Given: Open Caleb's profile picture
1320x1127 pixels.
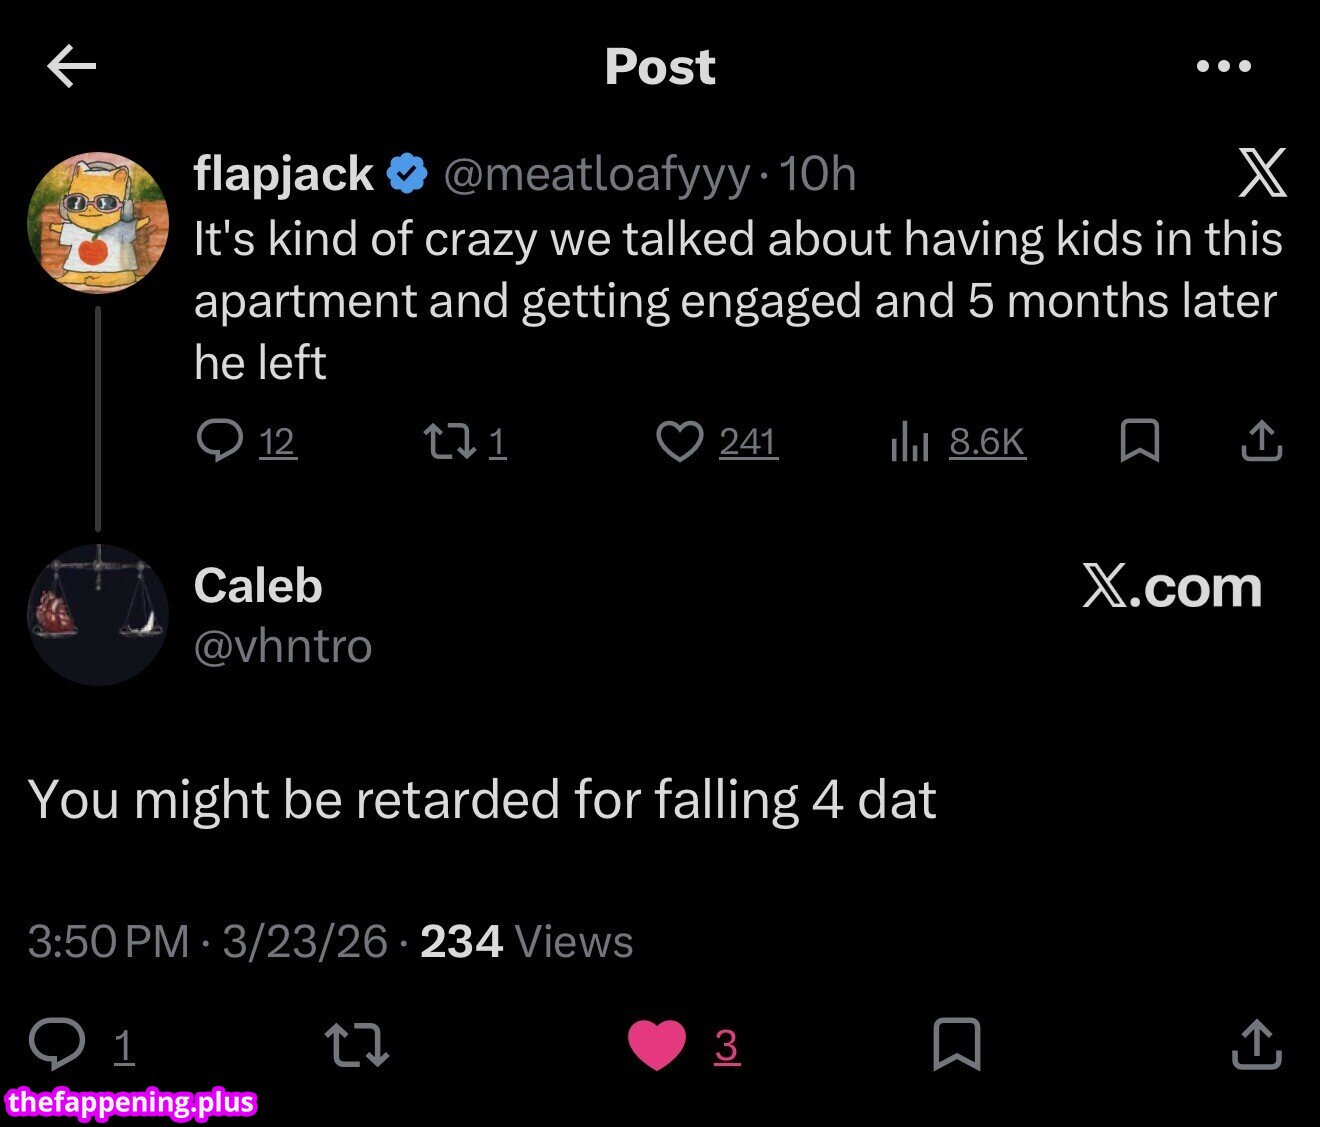Looking at the screenshot, I should 98,615.
